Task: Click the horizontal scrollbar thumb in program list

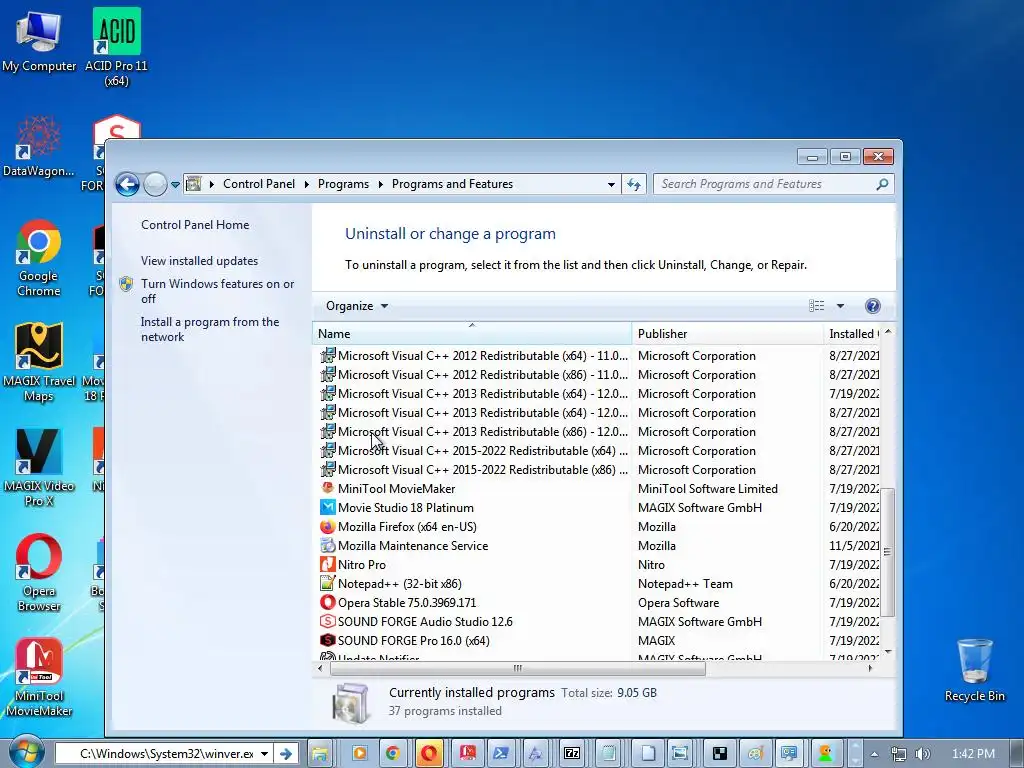Action: pos(518,668)
